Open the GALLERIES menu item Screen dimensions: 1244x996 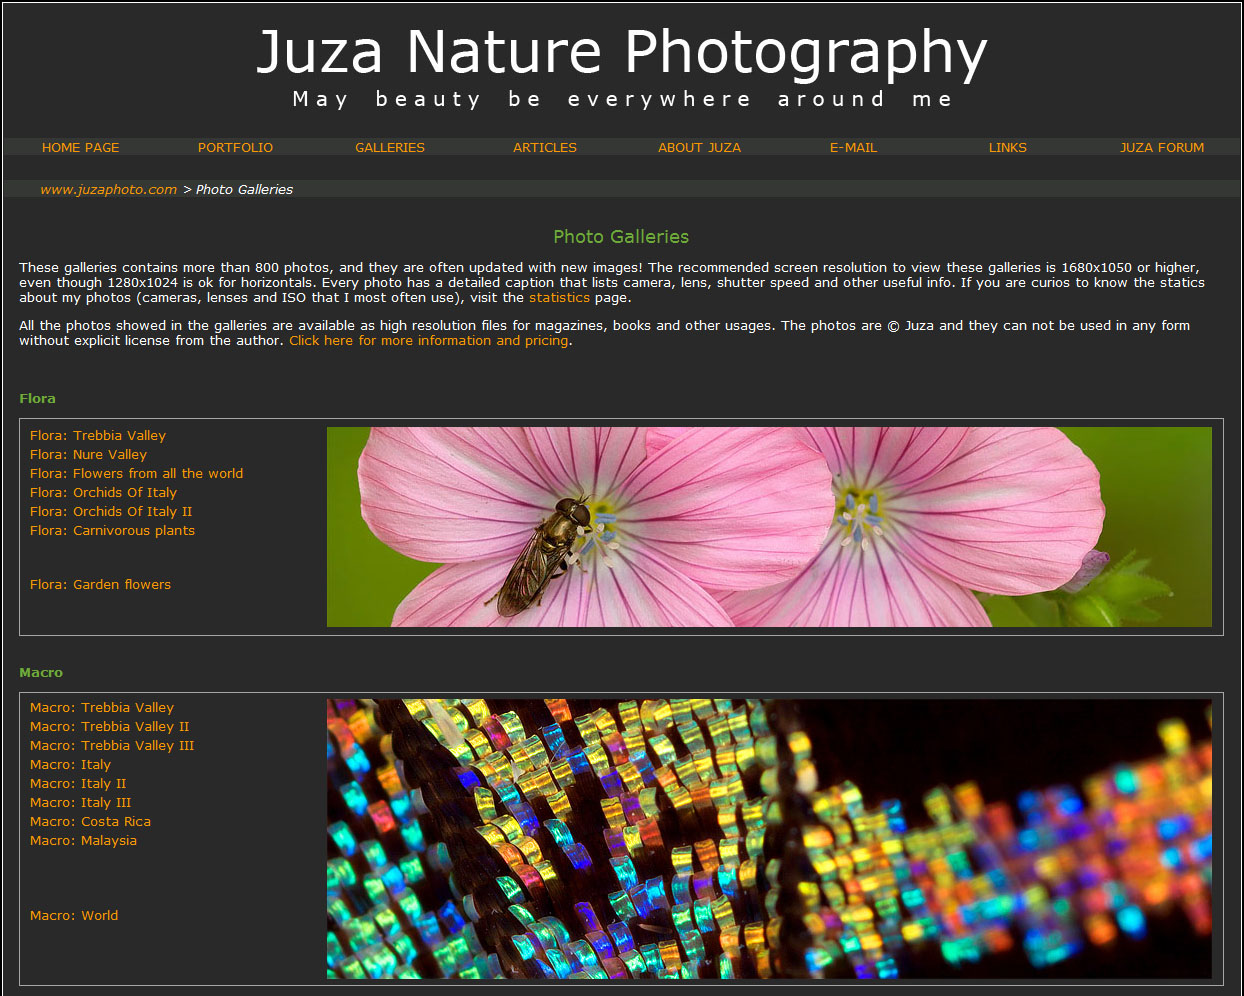(x=390, y=147)
